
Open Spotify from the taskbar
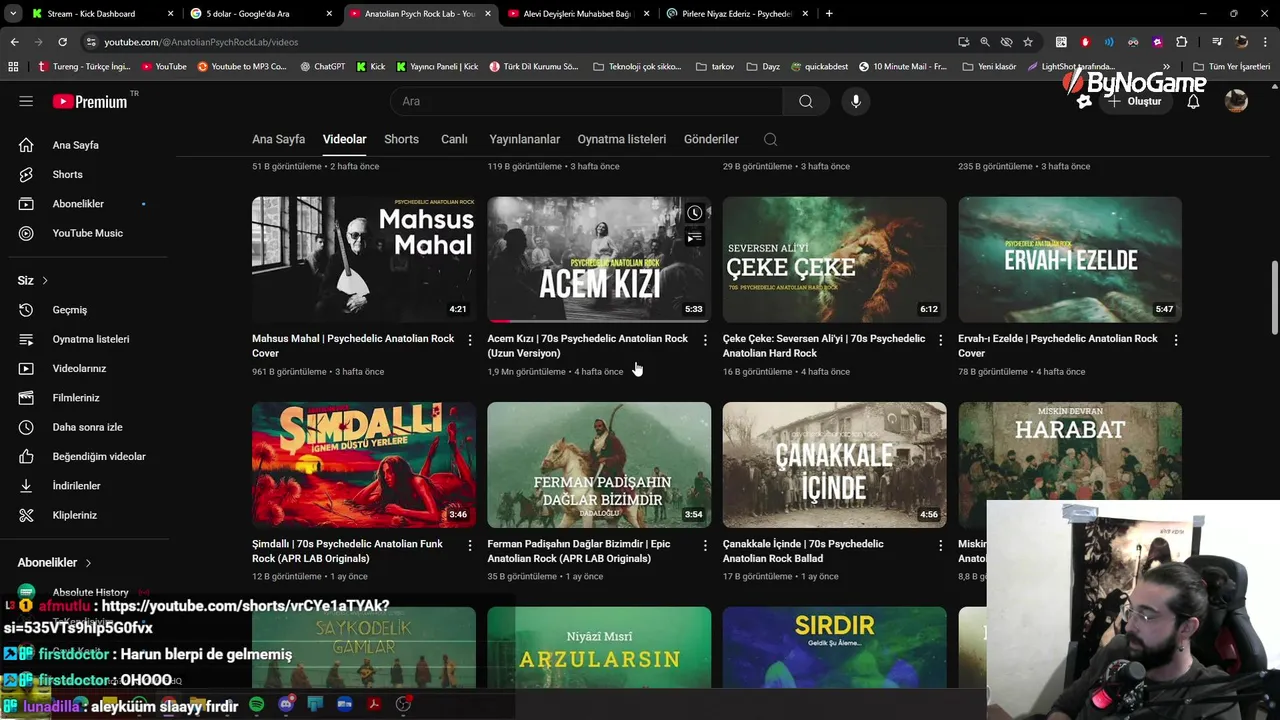(256, 704)
